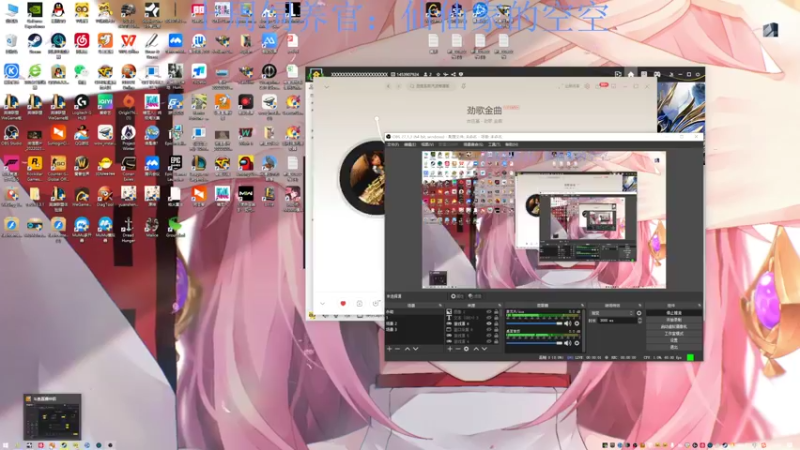Adjust 桌面音频 volume slider
Screen dimensions: 800x450
pyautogui.click(x=534, y=343)
